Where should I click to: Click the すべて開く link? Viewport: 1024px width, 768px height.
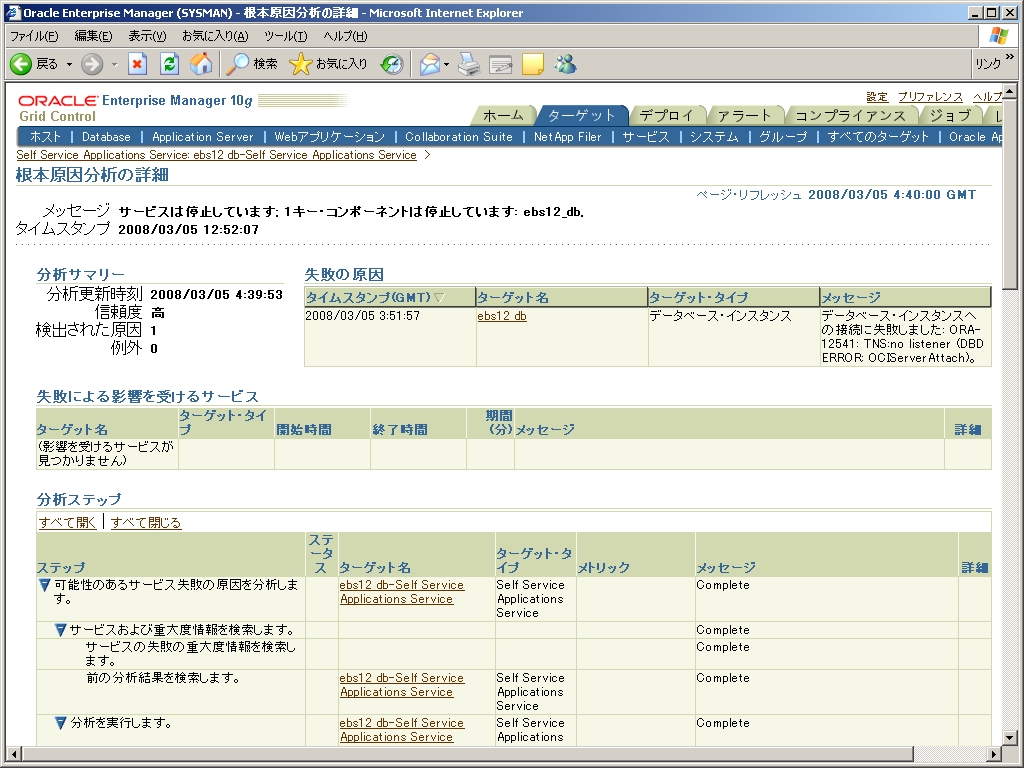(67, 523)
